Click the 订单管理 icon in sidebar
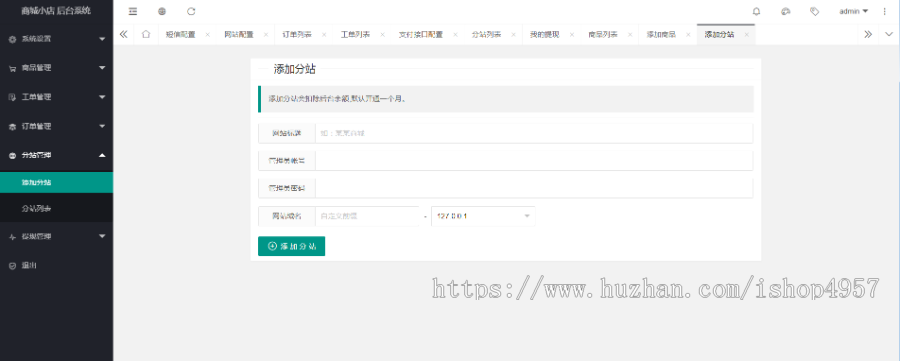This screenshot has height=361, width=900. [x=13, y=127]
